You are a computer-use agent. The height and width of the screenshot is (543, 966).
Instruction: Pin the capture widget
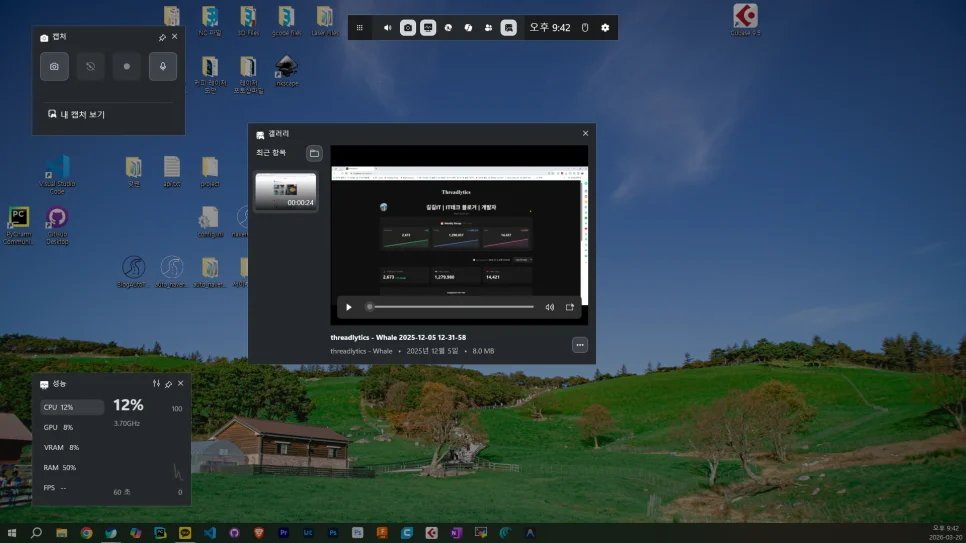click(162, 37)
